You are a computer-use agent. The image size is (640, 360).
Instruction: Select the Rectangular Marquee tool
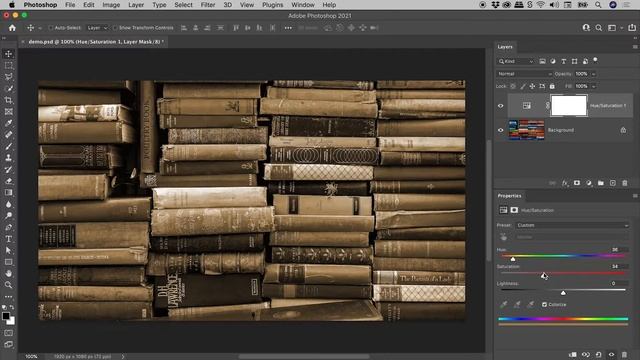tap(9, 65)
